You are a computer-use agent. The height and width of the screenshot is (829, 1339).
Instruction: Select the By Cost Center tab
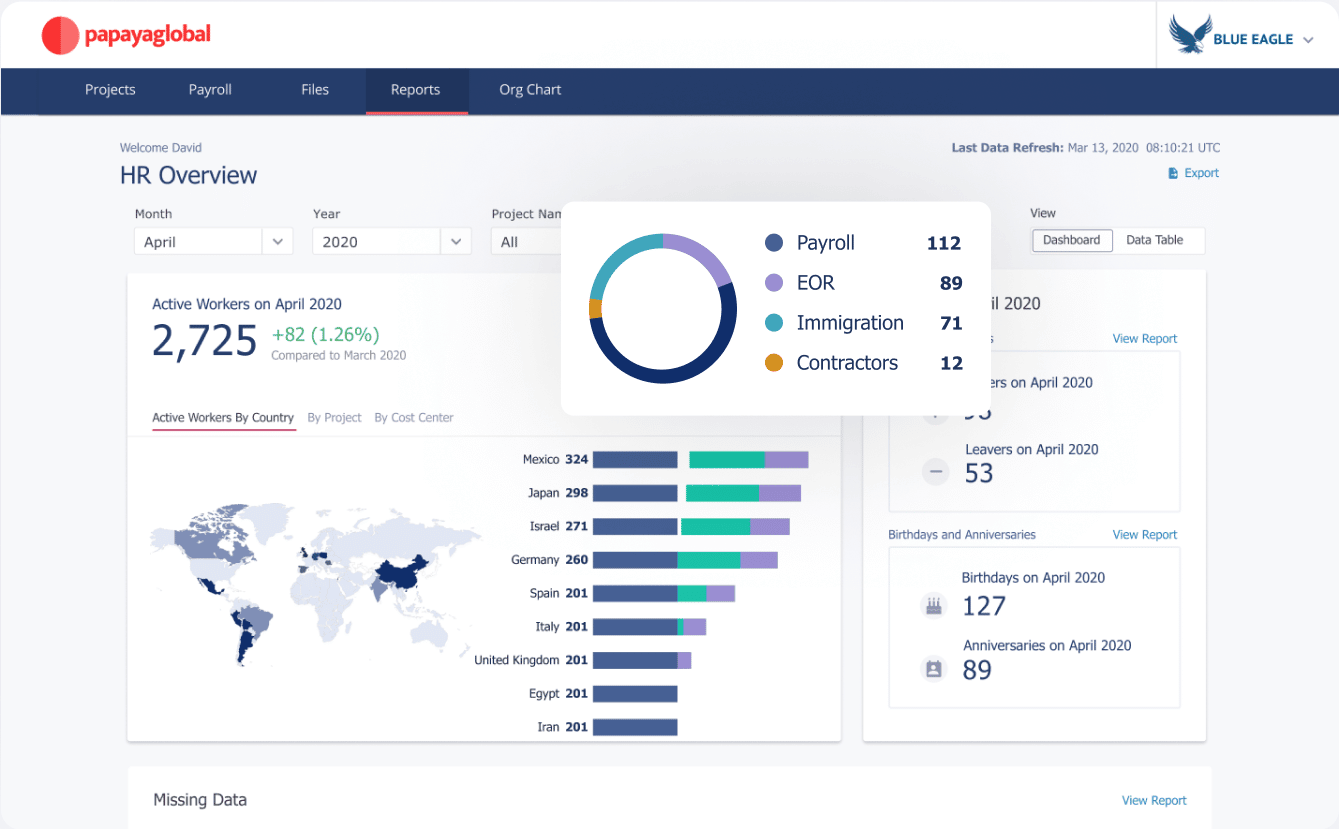tap(414, 418)
